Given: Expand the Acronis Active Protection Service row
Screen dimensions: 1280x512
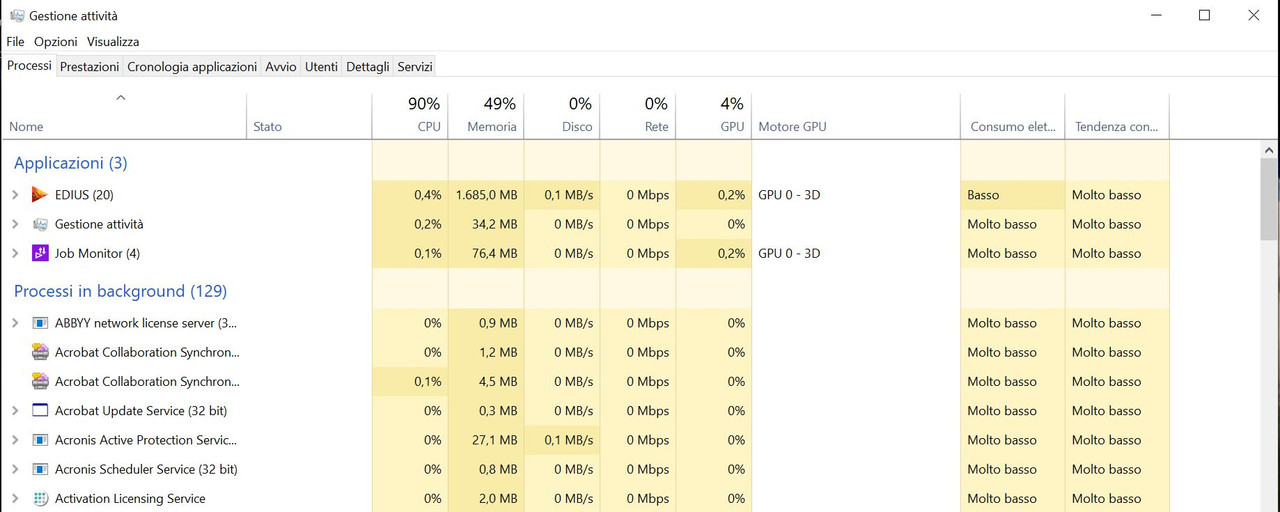Looking at the screenshot, I should [x=15, y=440].
